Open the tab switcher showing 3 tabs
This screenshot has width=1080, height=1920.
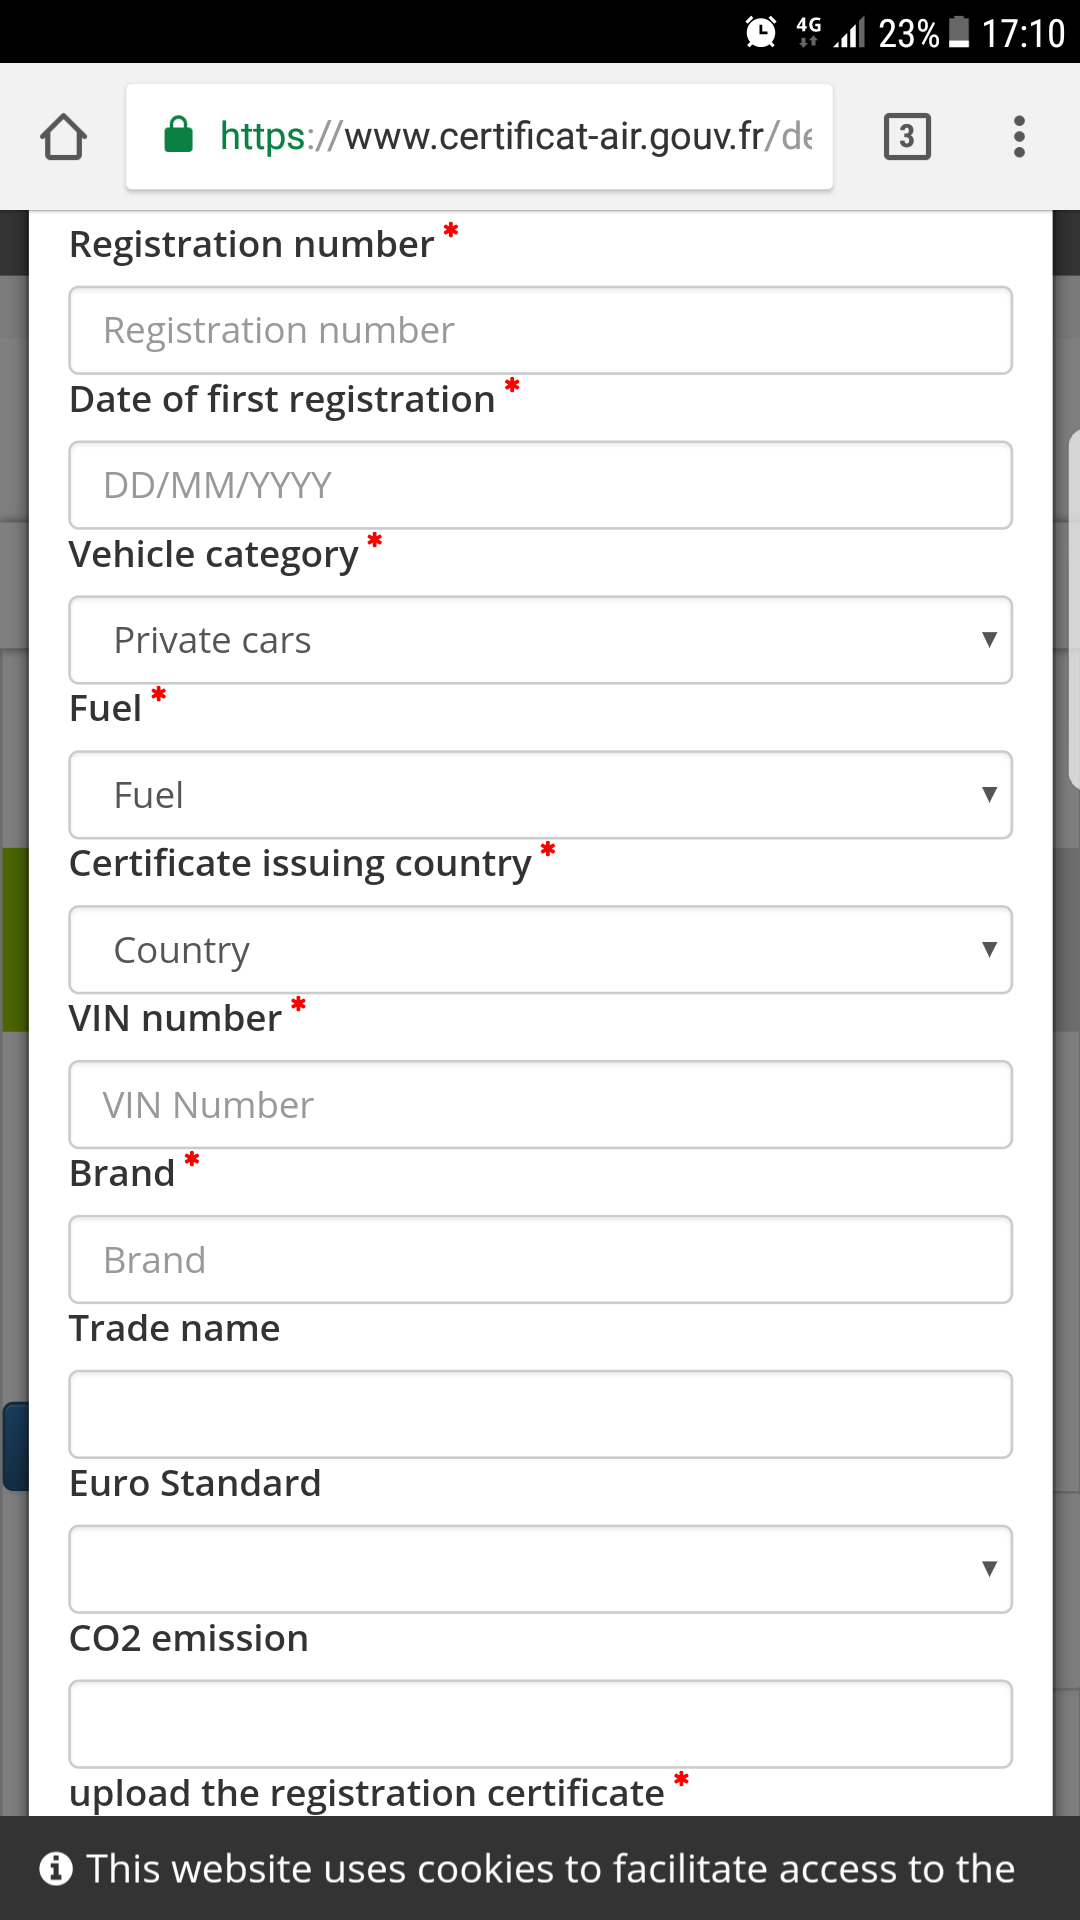coord(907,137)
